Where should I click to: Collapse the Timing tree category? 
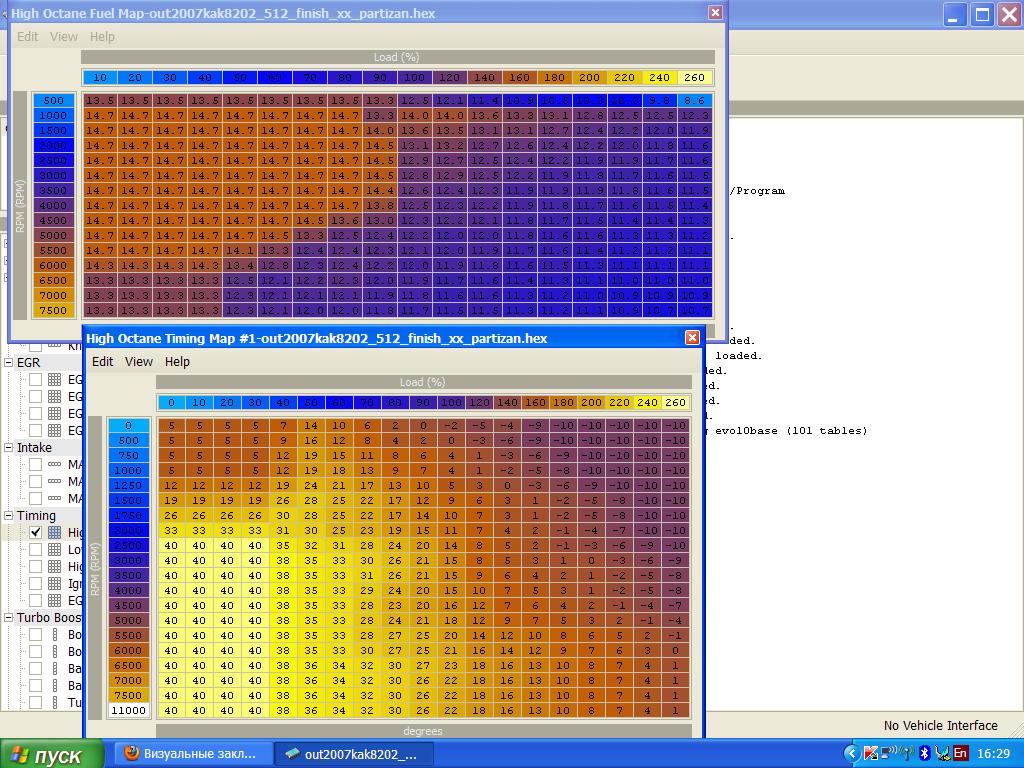pyautogui.click(x=8, y=516)
